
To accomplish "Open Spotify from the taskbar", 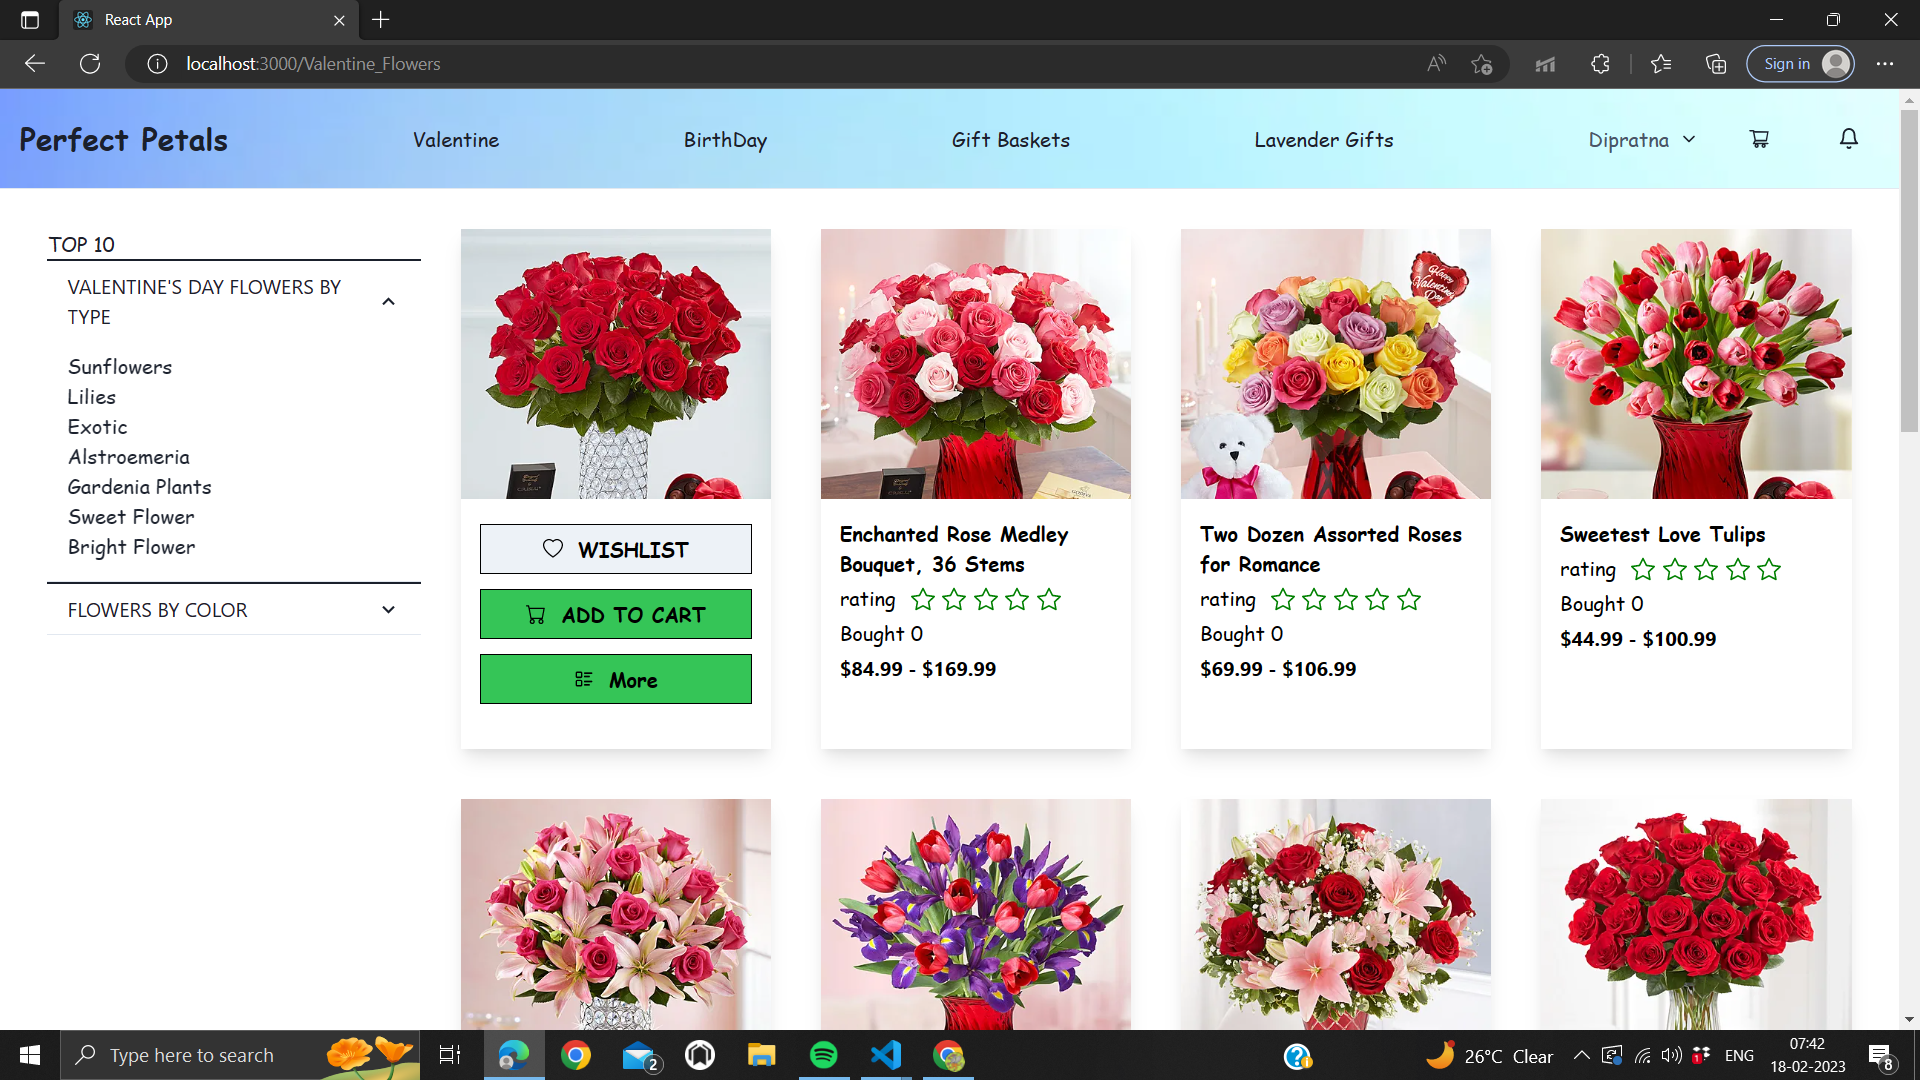I will 823,1055.
